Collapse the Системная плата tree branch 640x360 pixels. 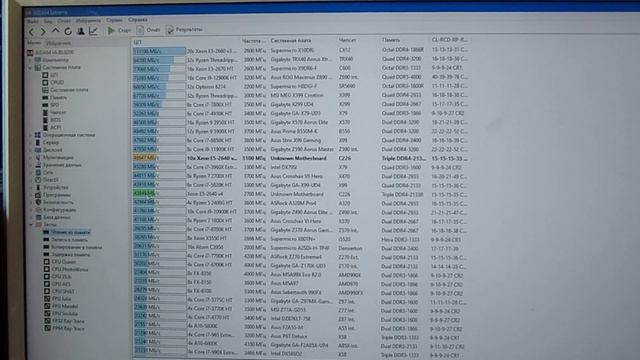pyautogui.click(x=30, y=67)
